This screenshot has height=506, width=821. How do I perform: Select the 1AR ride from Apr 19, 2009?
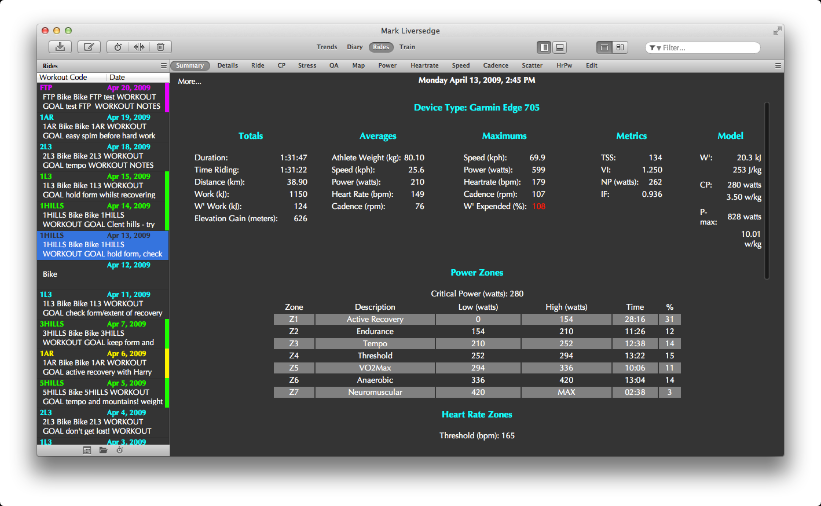(x=102, y=127)
